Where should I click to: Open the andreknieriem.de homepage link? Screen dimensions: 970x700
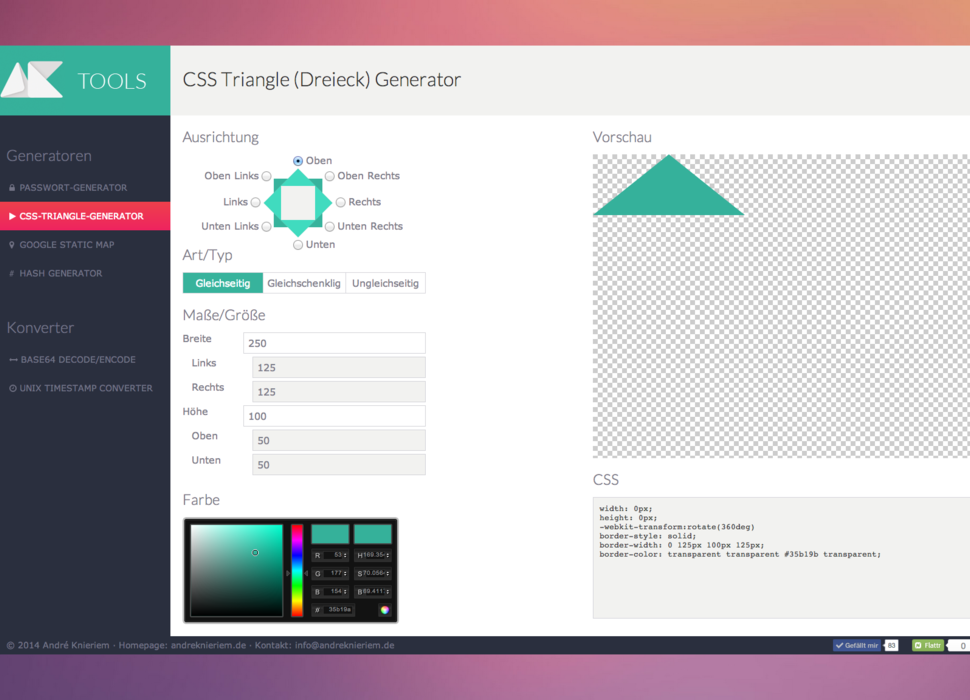click(x=208, y=646)
